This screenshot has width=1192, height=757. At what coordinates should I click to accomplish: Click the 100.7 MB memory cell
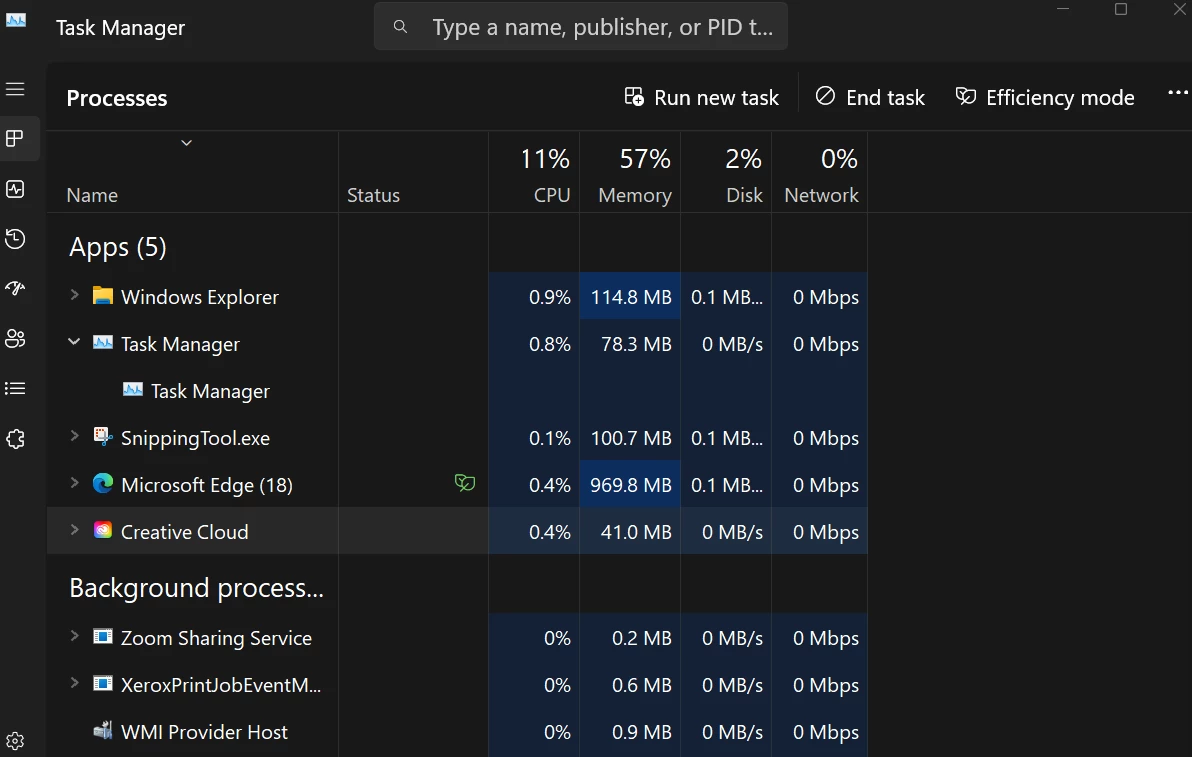click(x=630, y=438)
